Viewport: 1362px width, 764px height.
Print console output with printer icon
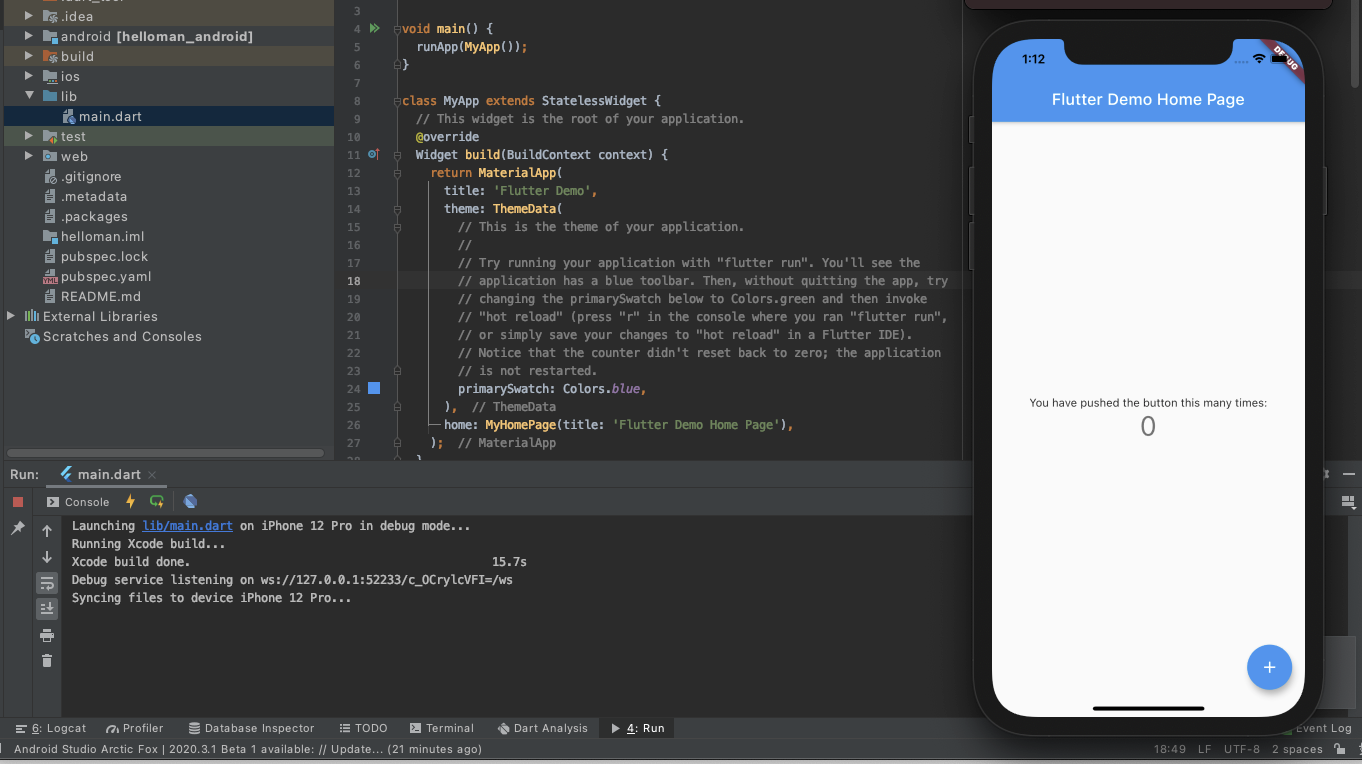pos(47,635)
